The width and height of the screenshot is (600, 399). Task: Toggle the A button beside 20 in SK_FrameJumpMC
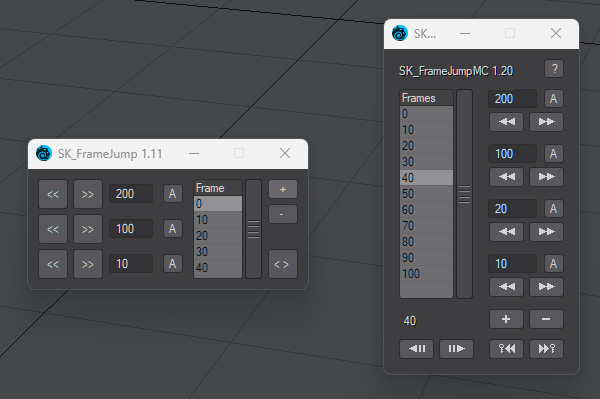tap(554, 209)
